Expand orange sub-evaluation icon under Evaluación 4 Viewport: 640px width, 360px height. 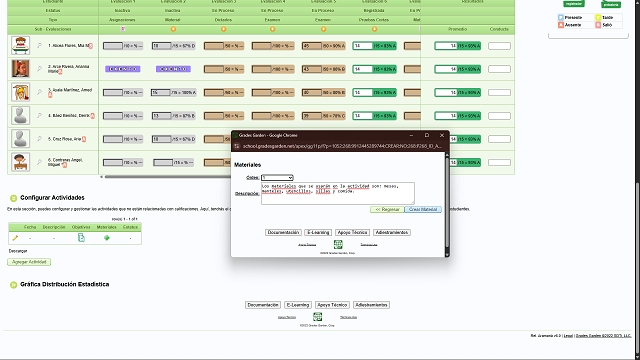(x=273, y=29)
